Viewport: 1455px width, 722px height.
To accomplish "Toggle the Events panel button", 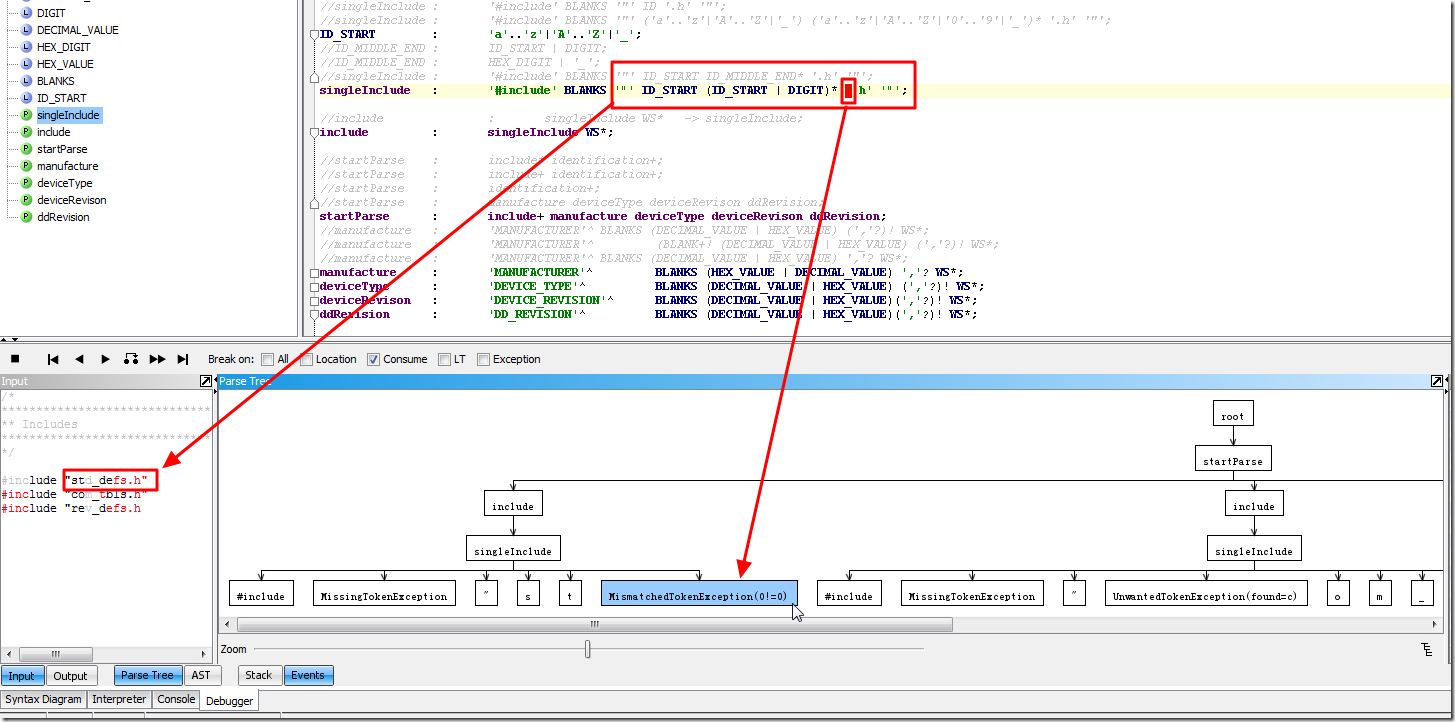I will pyautogui.click(x=308, y=676).
